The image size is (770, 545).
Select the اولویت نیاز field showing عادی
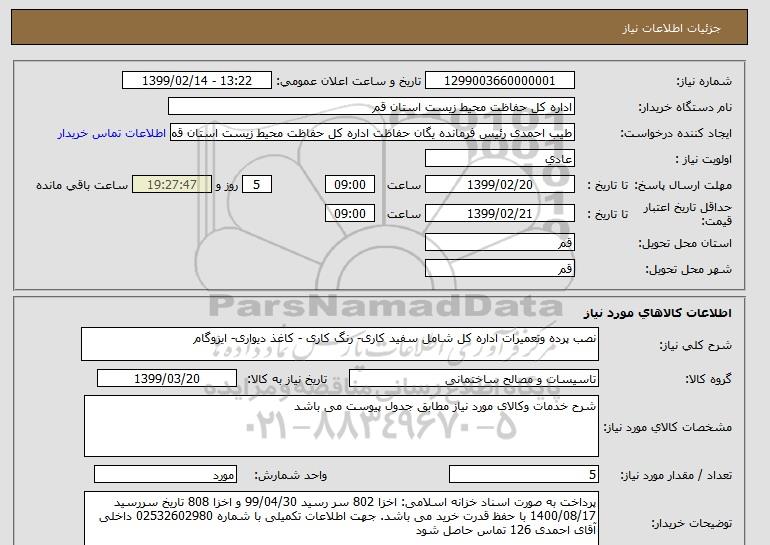499,159
